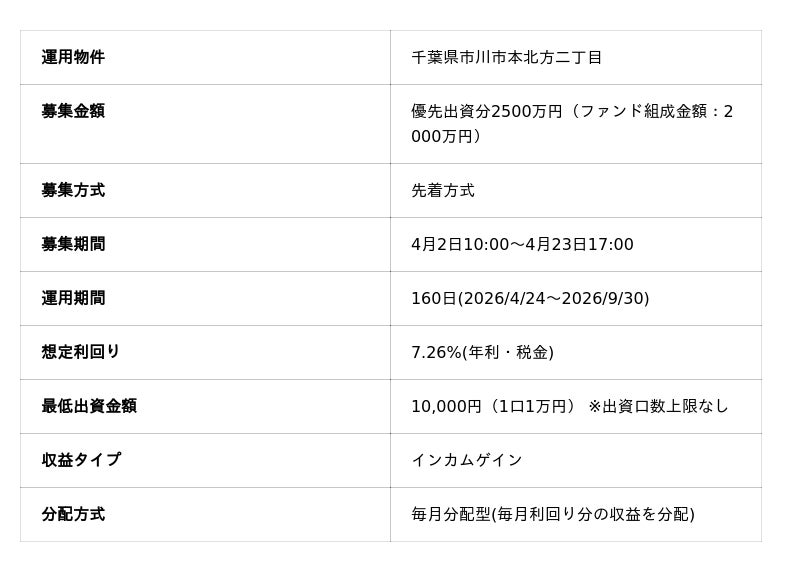This screenshot has width=800, height=572.
Task: Click the 分配方式 row label
Action: (73, 514)
